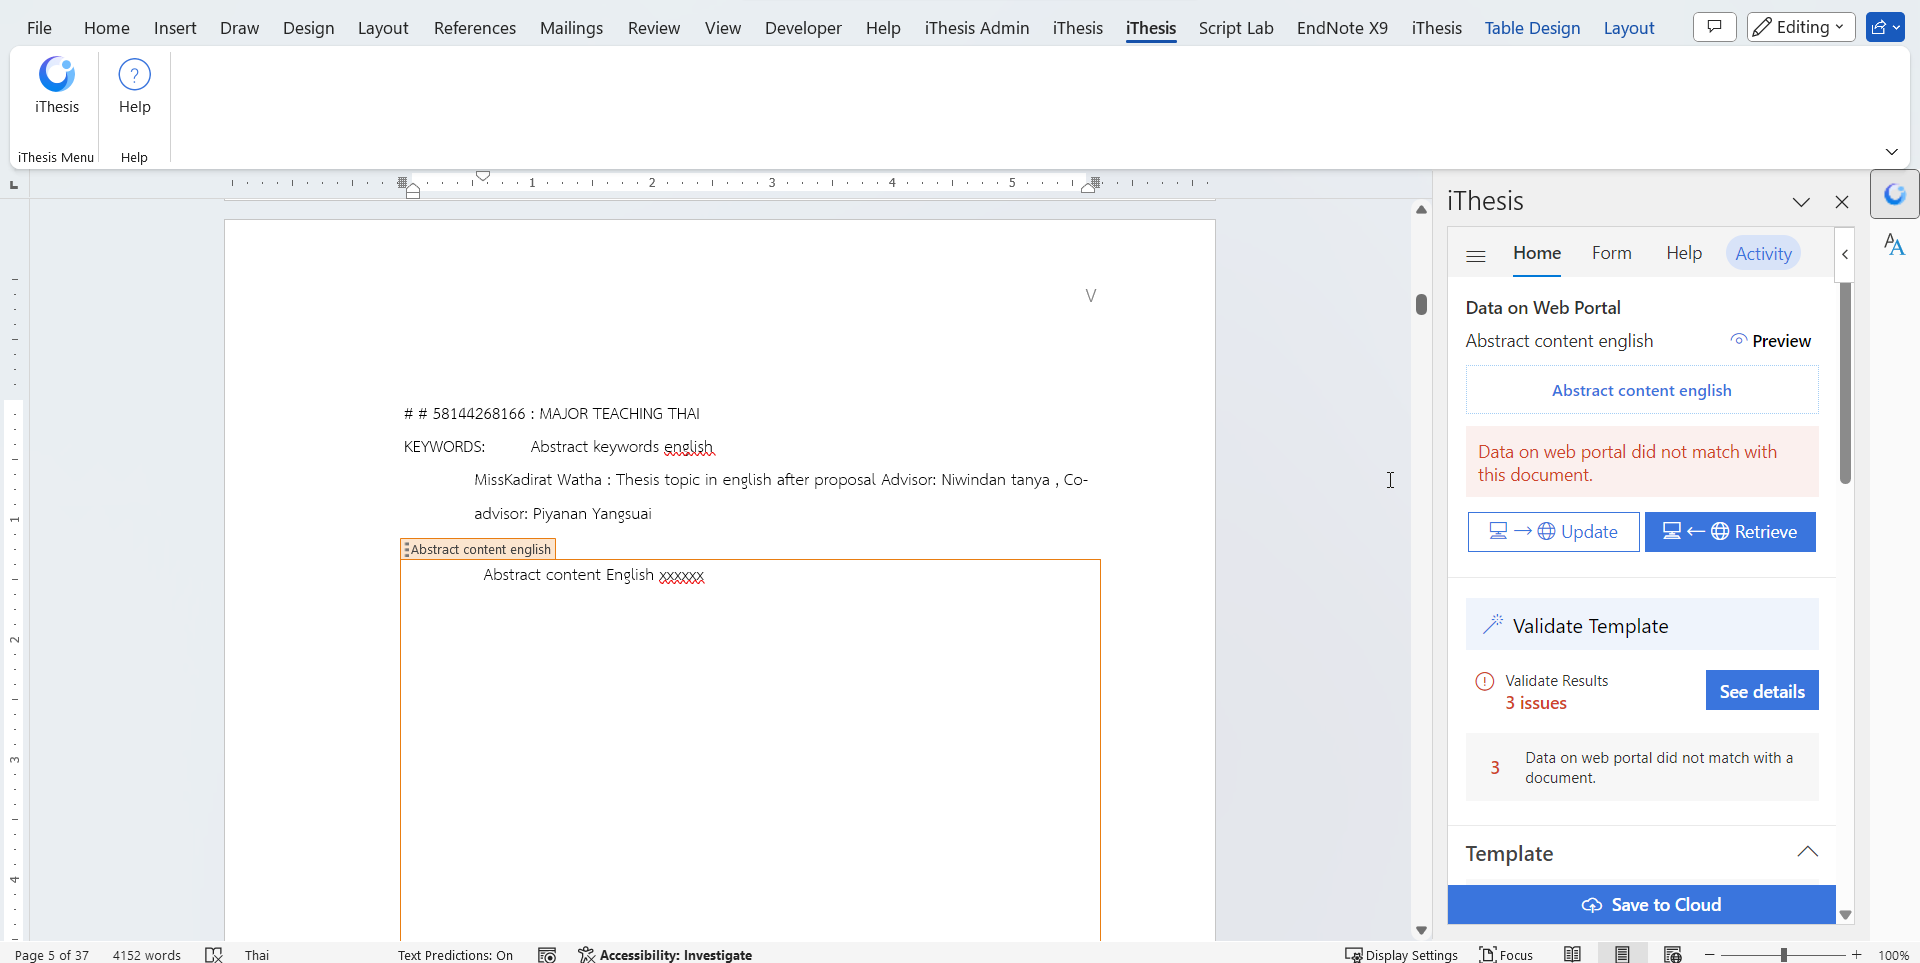Toggle Focus mode in status bar
The height and width of the screenshot is (963, 1920).
pos(1506,955)
